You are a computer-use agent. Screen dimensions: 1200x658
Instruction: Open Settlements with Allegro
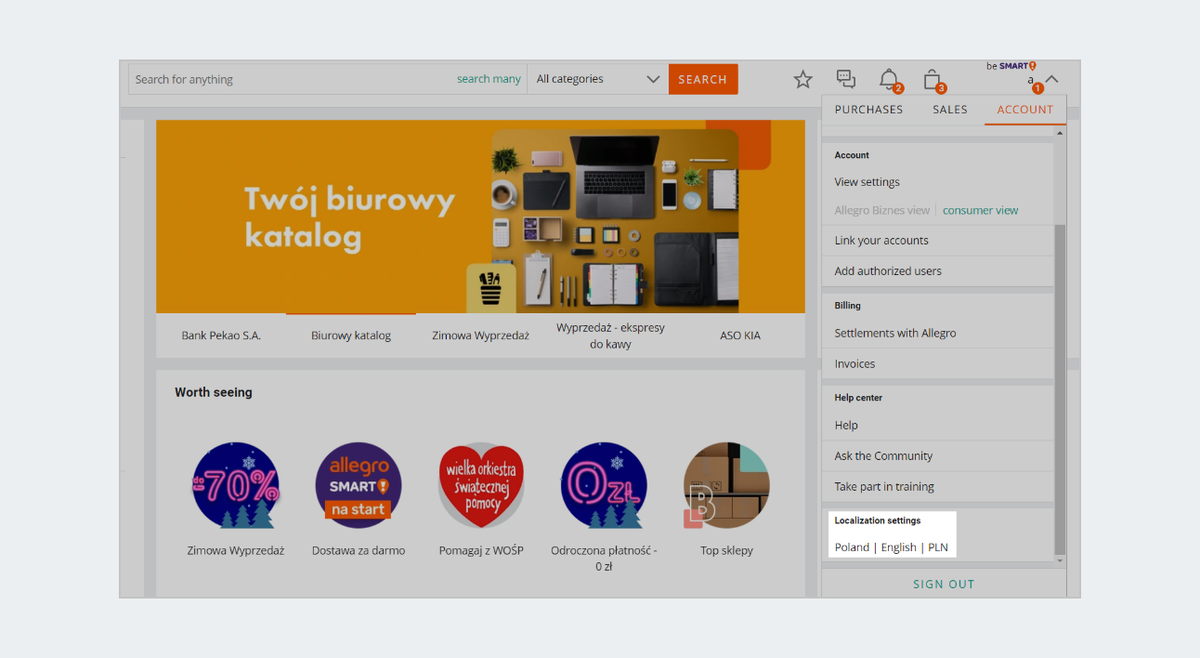point(895,333)
